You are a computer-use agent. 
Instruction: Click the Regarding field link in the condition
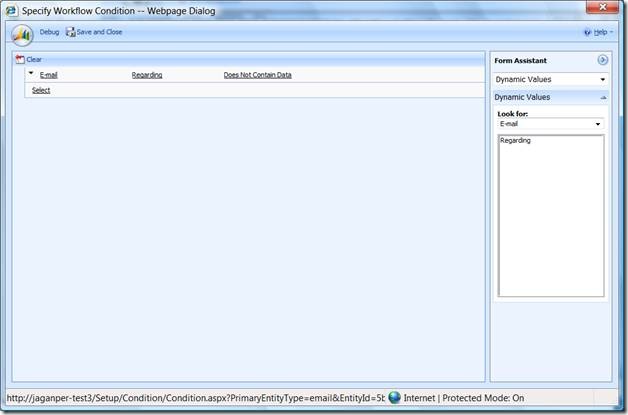(147, 75)
